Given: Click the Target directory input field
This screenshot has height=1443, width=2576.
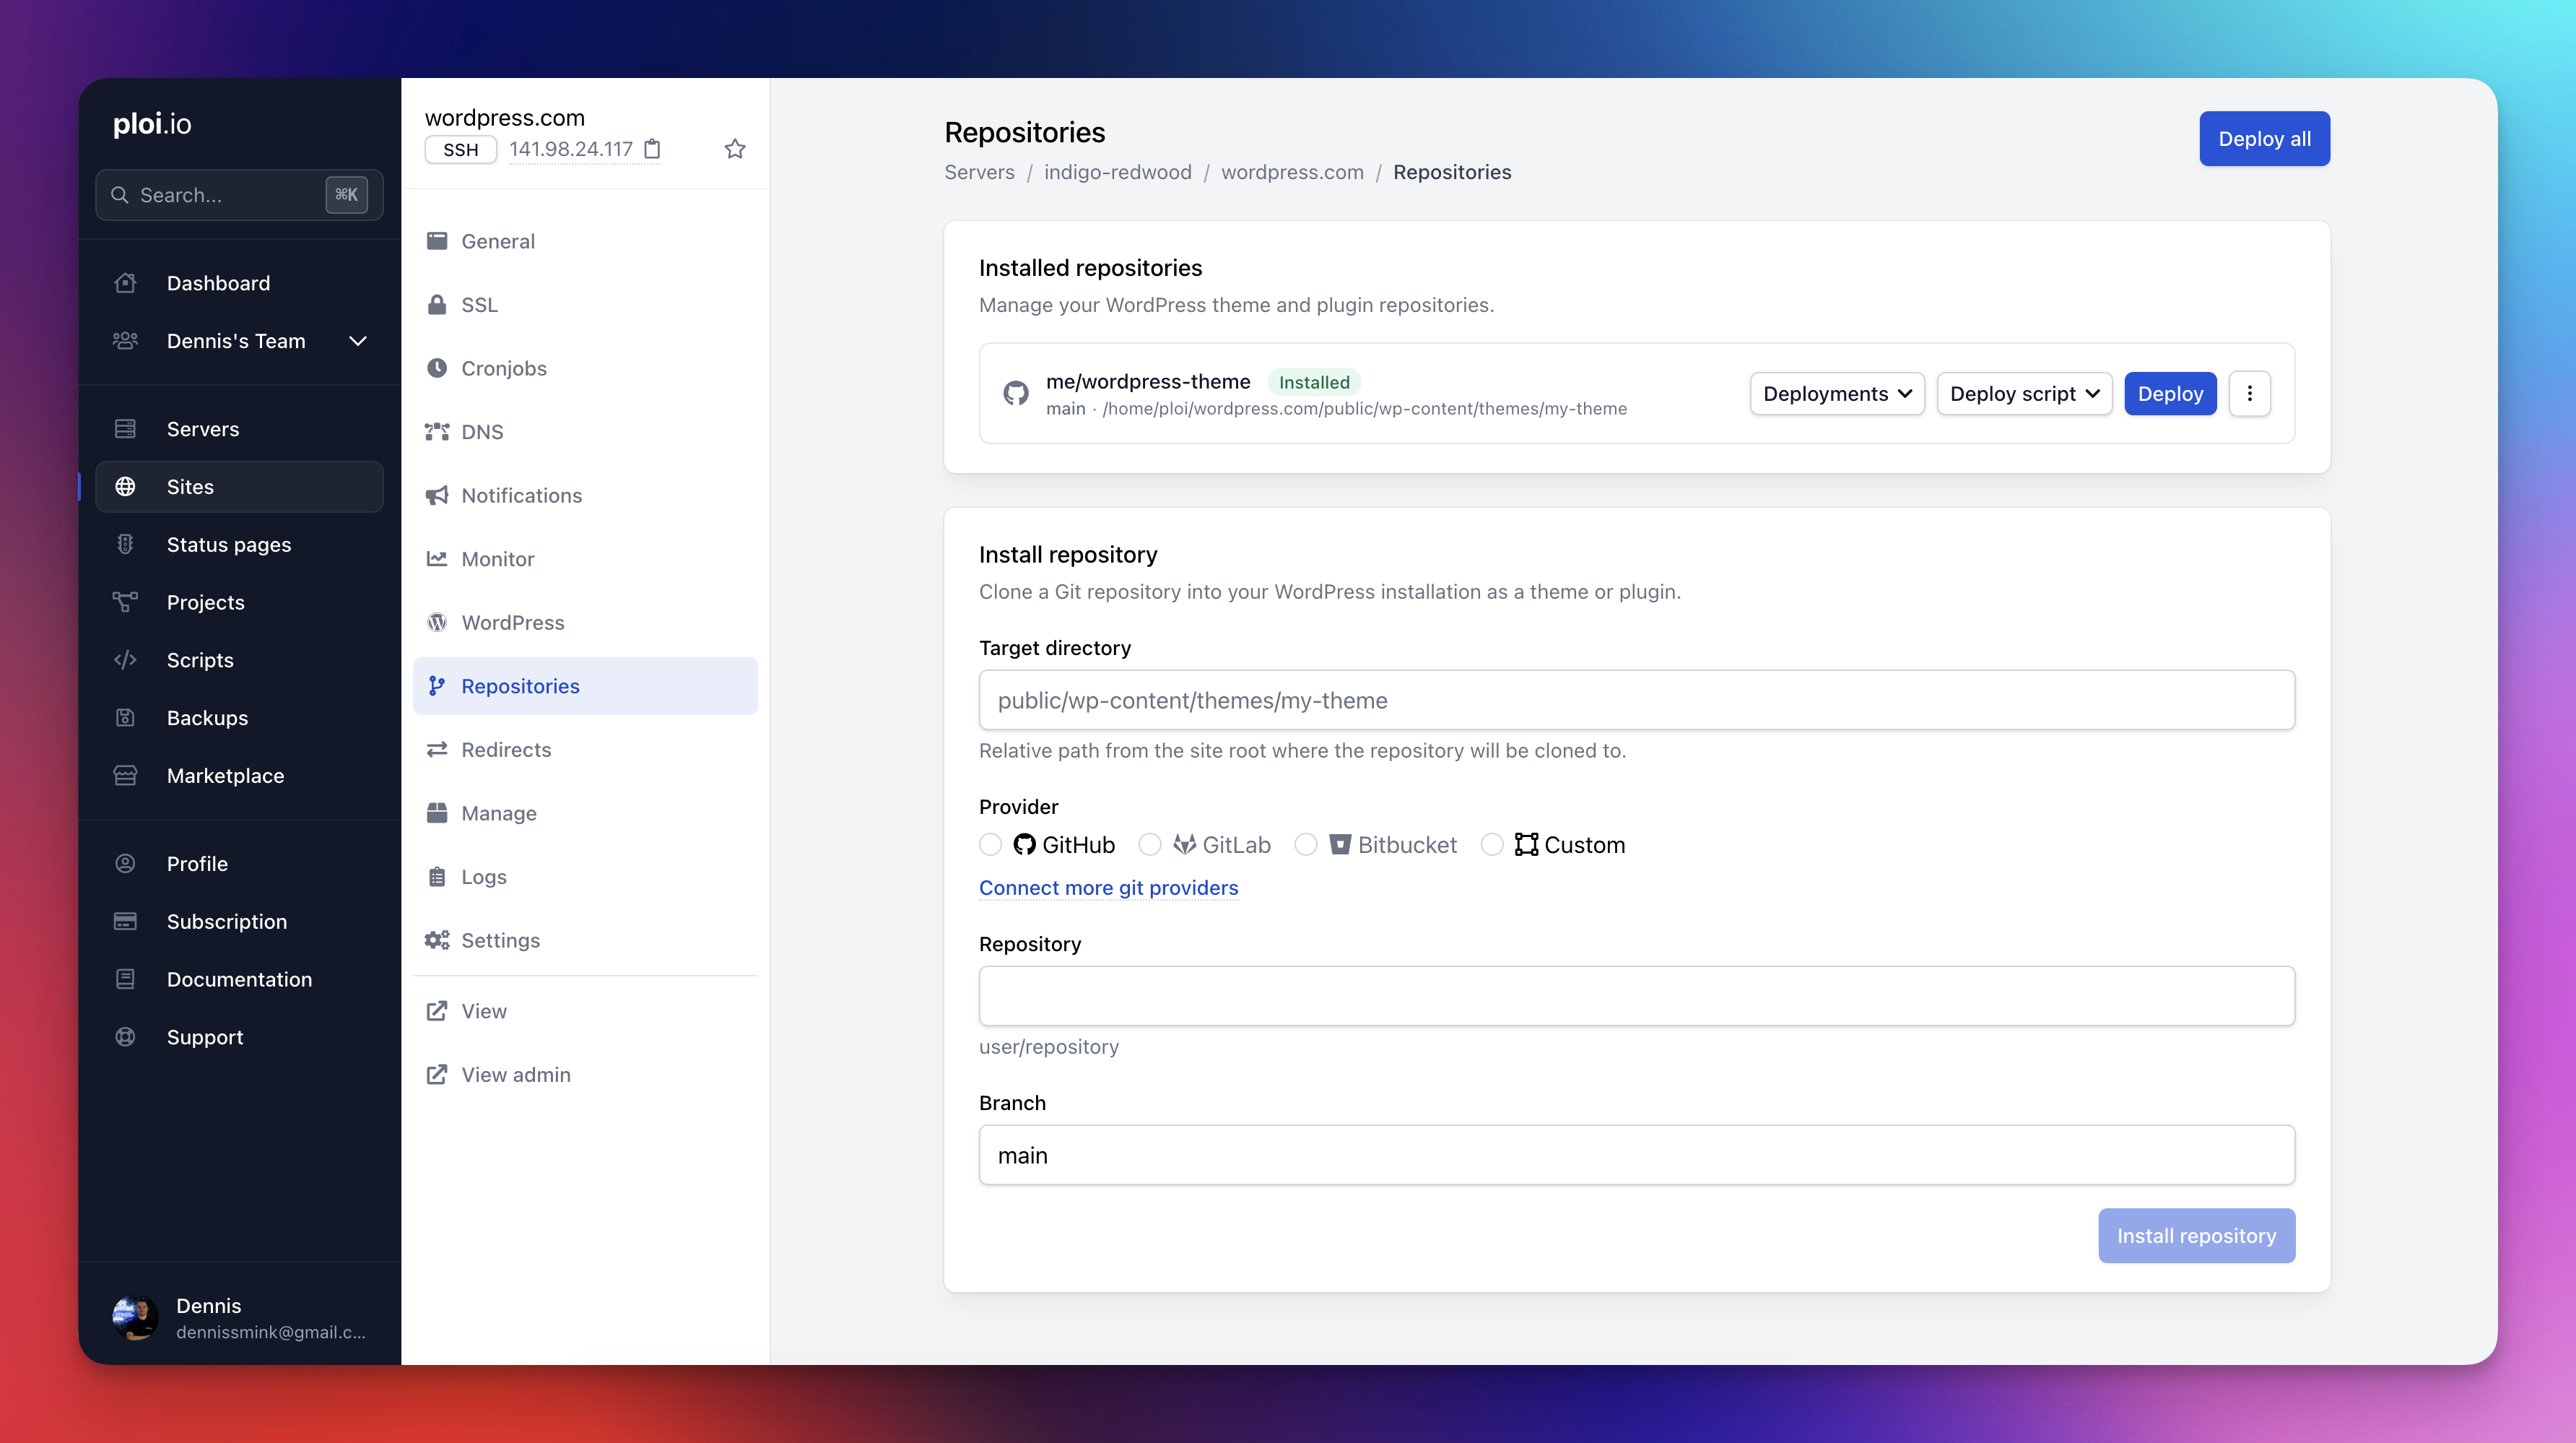Looking at the screenshot, I should [1636, 700].
